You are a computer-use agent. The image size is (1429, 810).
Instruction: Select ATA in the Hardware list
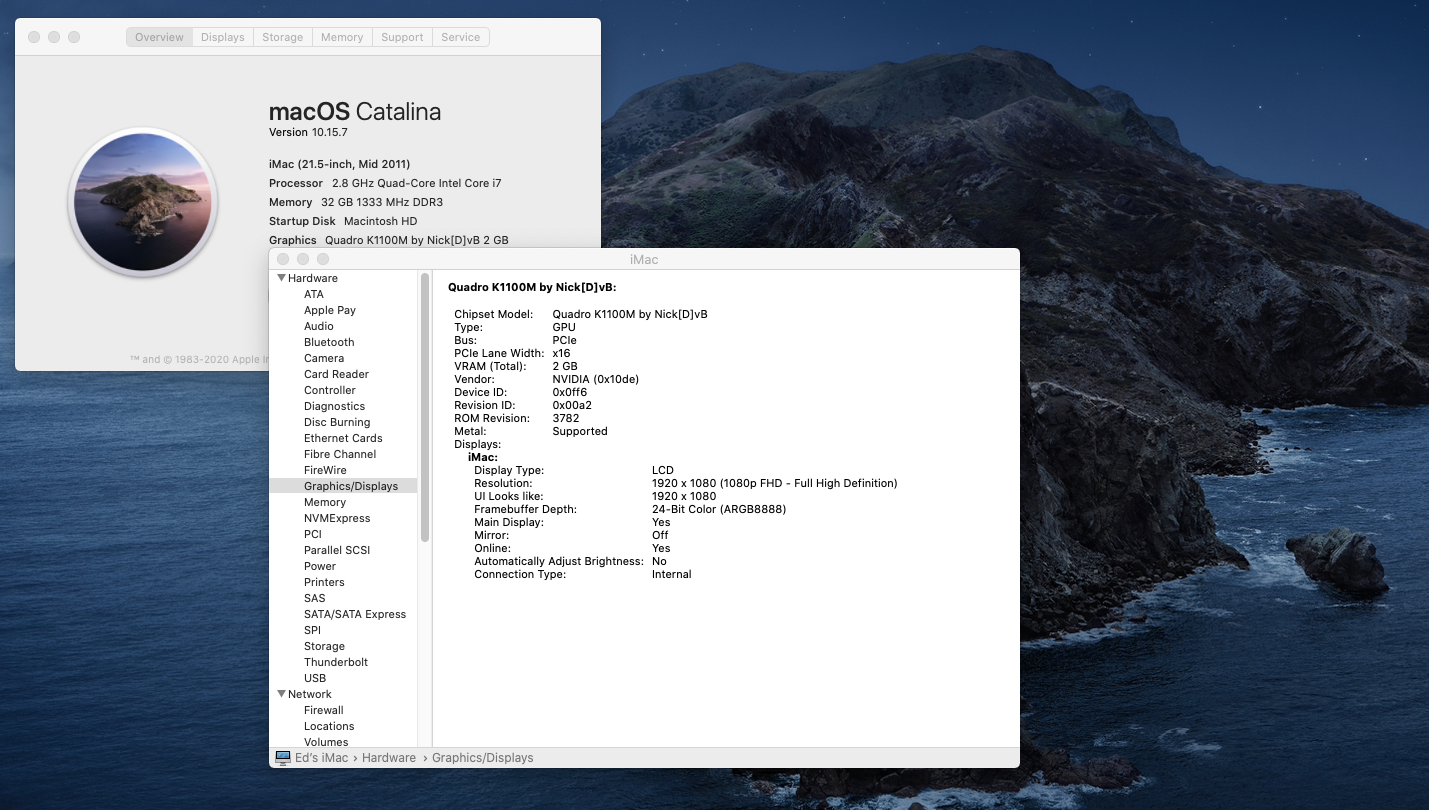point(314,294)
